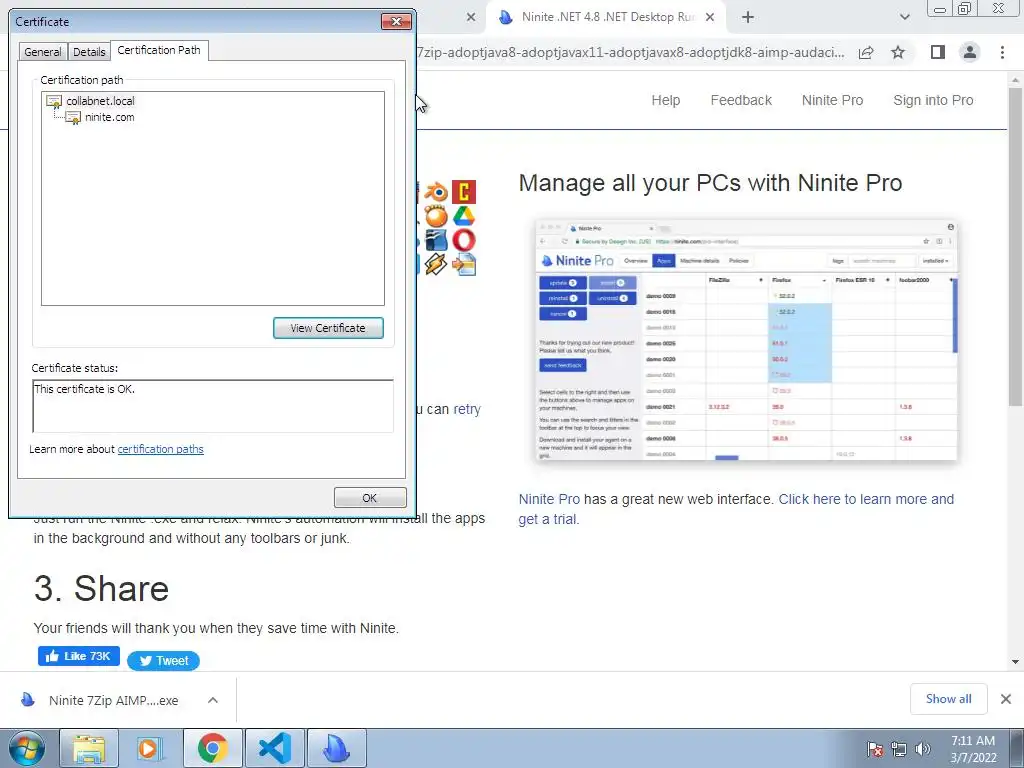Open Google Chrome from the taskbar
This screenshot has width=1024, height=768.
click(213, 748)
